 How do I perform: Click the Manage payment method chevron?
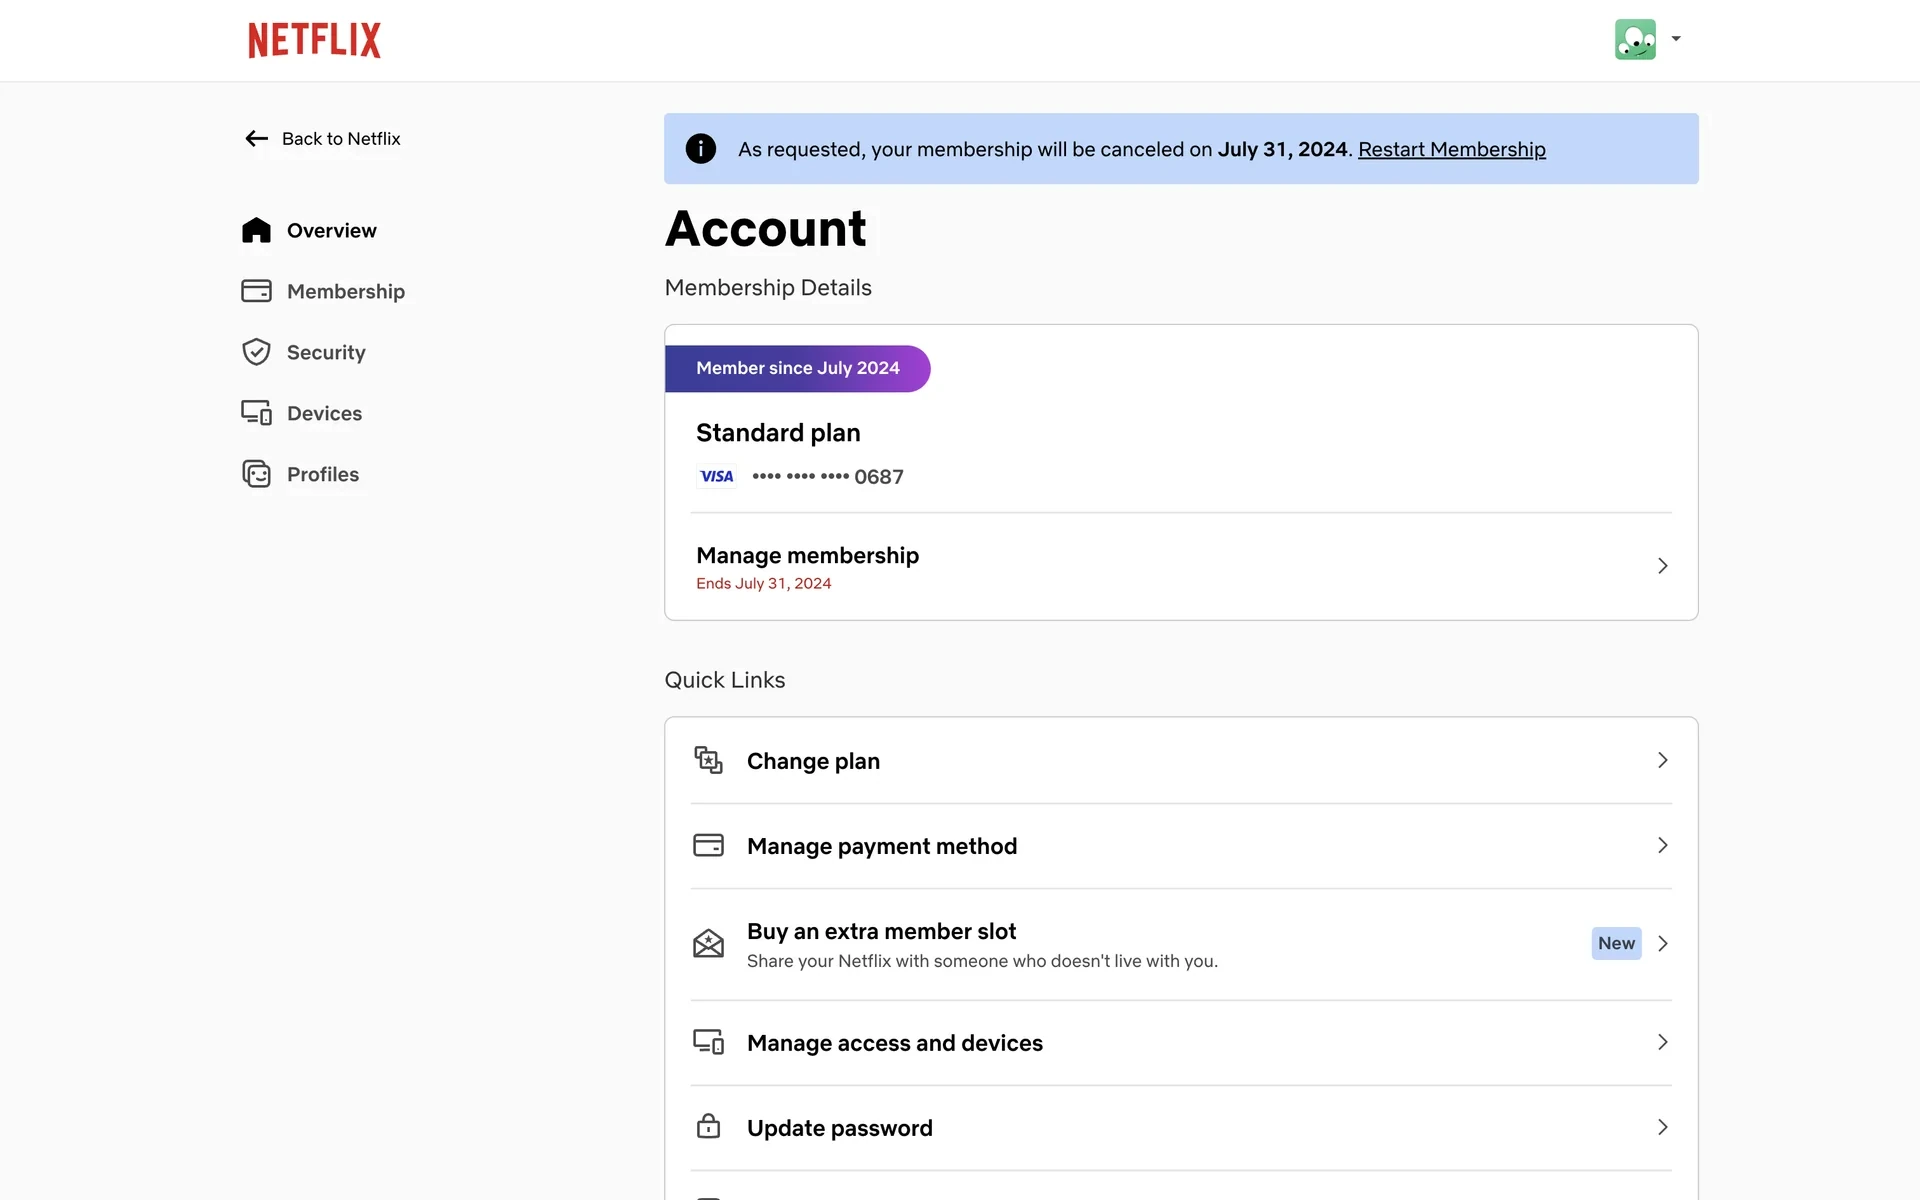1662,845
